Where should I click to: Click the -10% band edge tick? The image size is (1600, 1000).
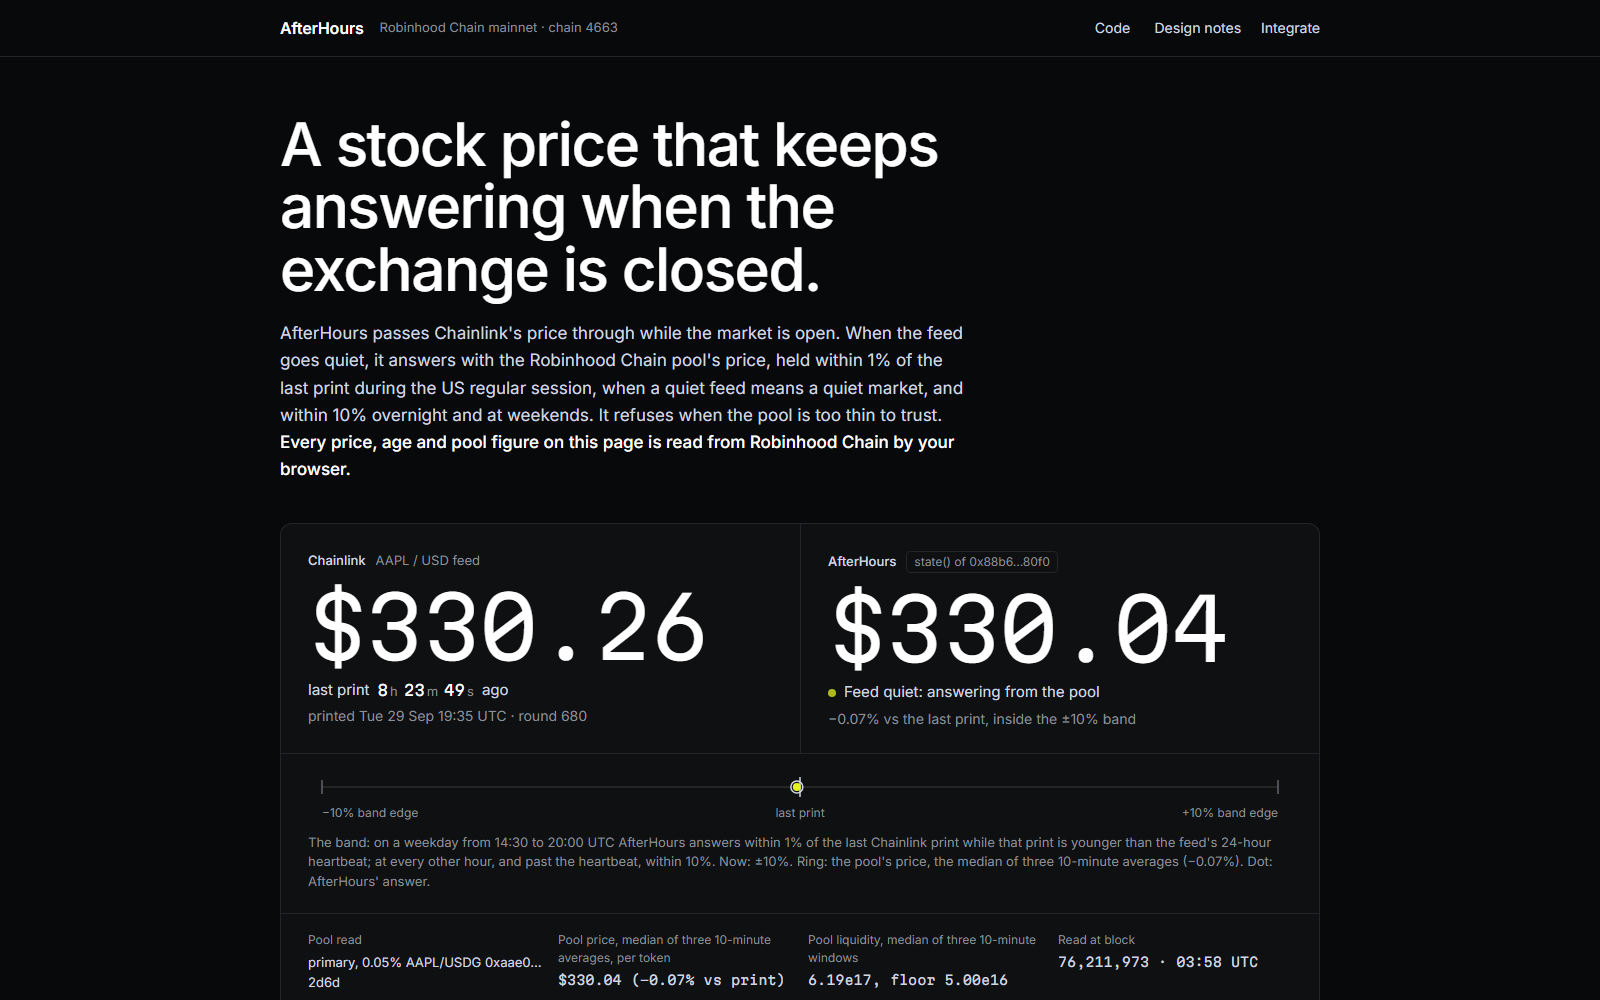tap(322, 787)
